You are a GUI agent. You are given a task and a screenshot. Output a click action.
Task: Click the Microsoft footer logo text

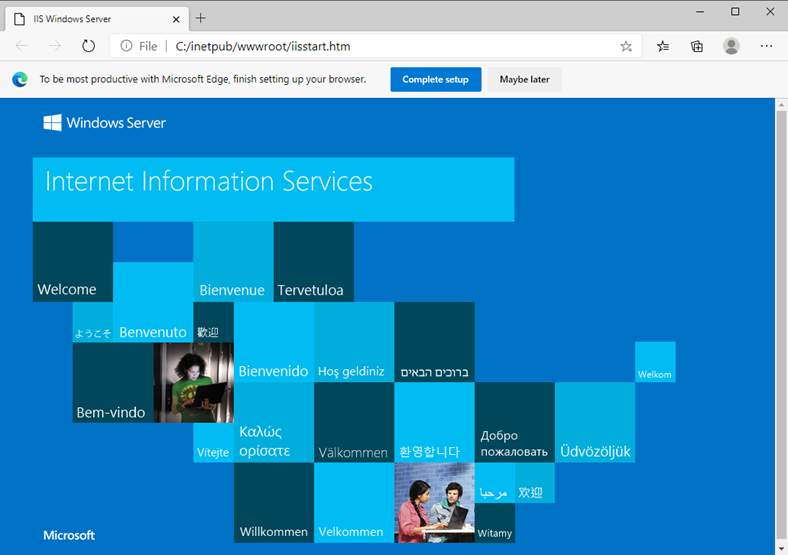(x=69, y=535)
